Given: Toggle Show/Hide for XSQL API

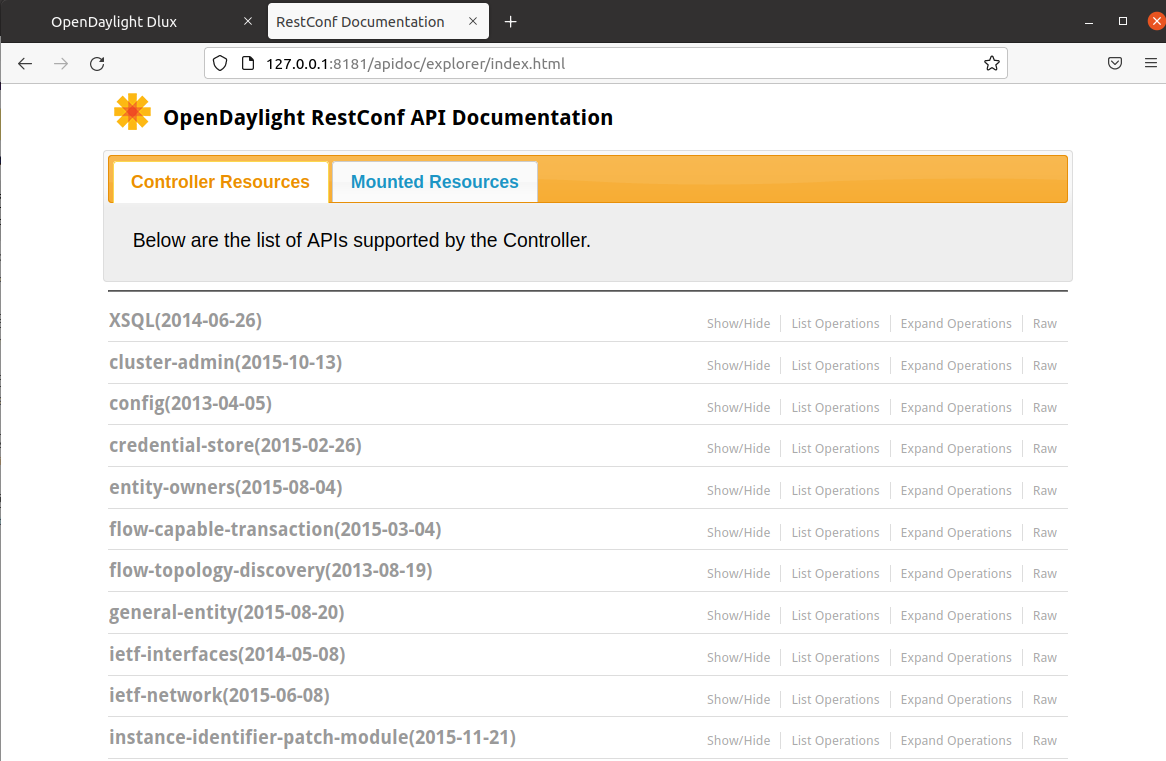Looking at the screenshot, I should (738, 324).
